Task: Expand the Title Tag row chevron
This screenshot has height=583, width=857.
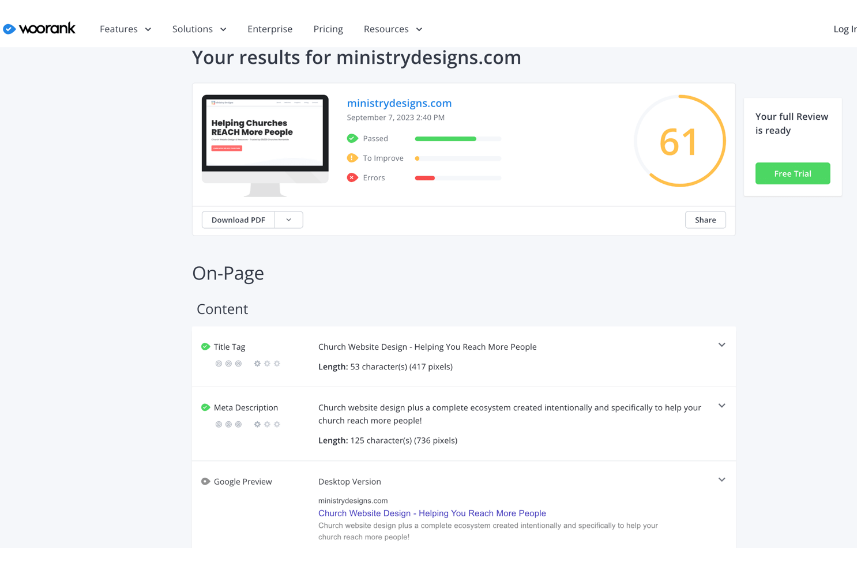Action: click(x=722, y=345)
